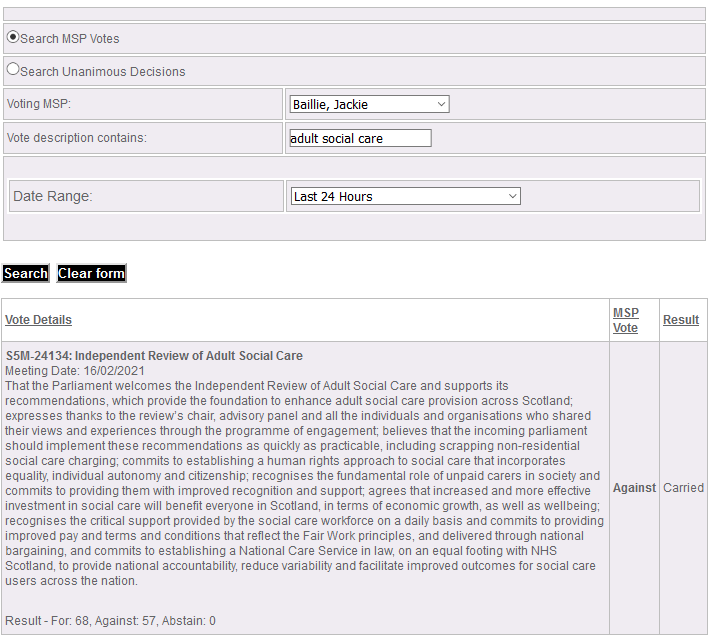
Task: Click the Against vote cell
Action: point(634,488)
